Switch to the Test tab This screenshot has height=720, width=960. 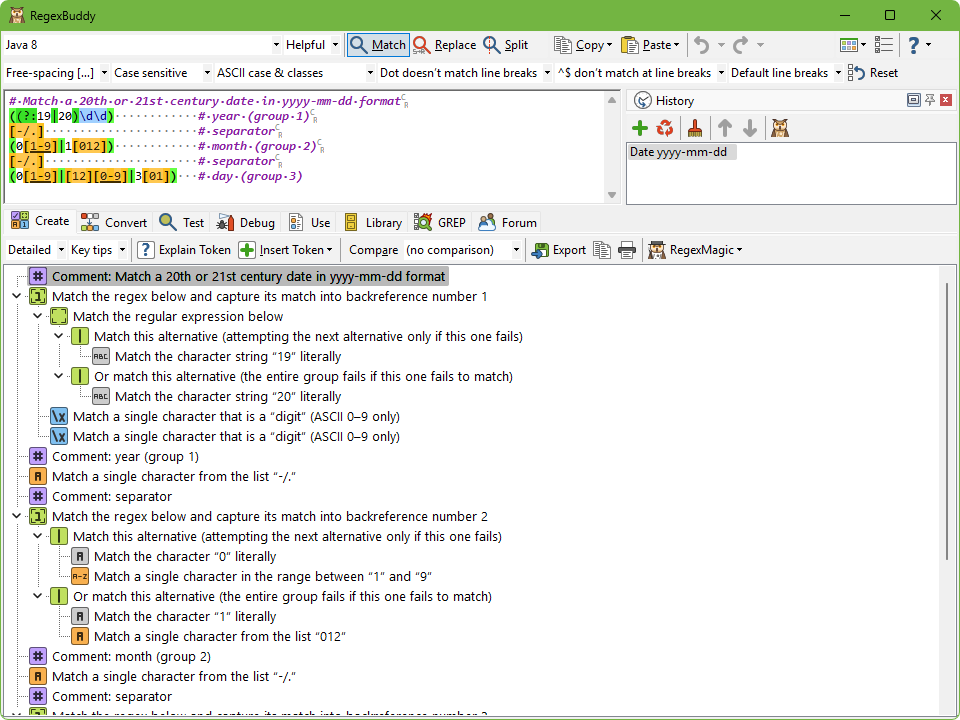tap(181, 223)
